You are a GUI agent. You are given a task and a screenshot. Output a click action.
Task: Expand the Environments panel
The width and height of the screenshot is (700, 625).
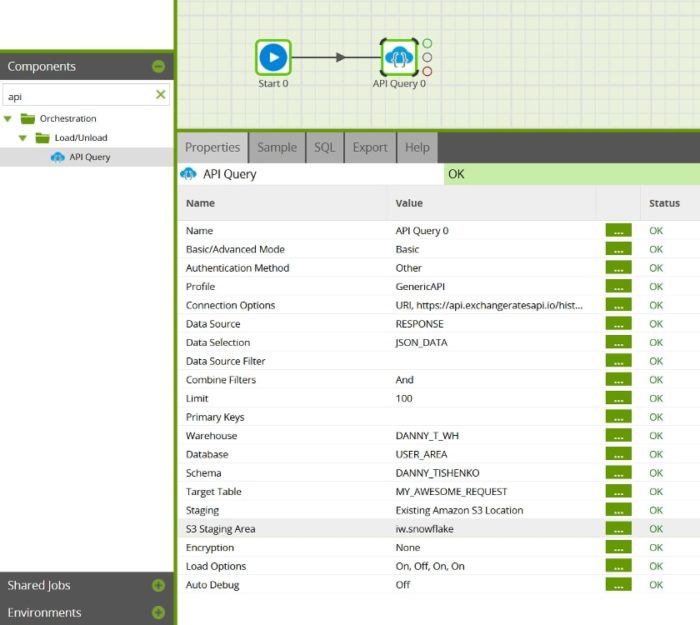pyautogui.click(x=158, y=612)
